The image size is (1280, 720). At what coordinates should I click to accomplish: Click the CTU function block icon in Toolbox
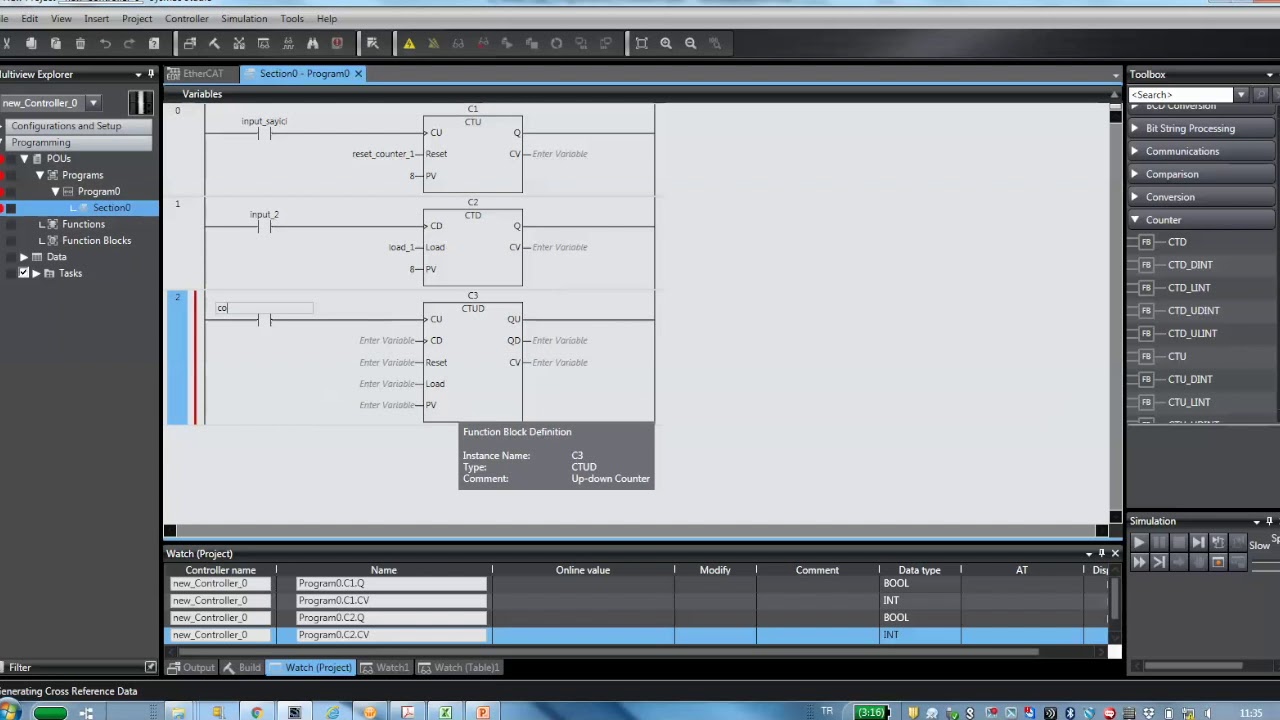(x=1146, y=356)
